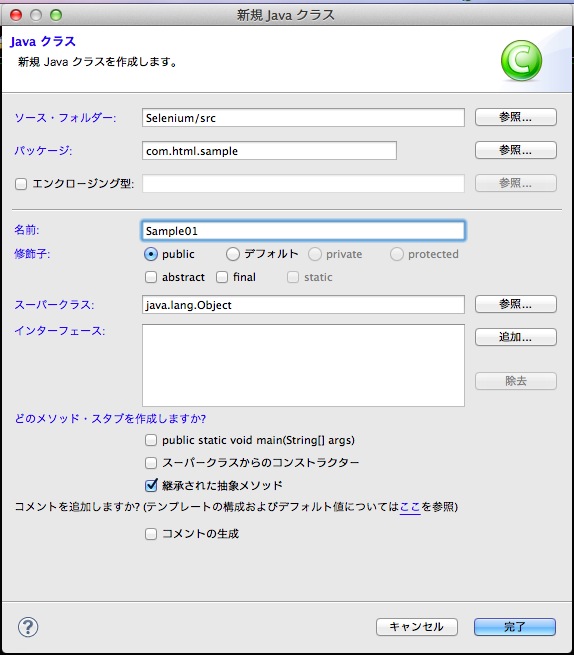This screenshot has height=655, width=574.
Task: Click the キャンセル button
Action: 417,627
